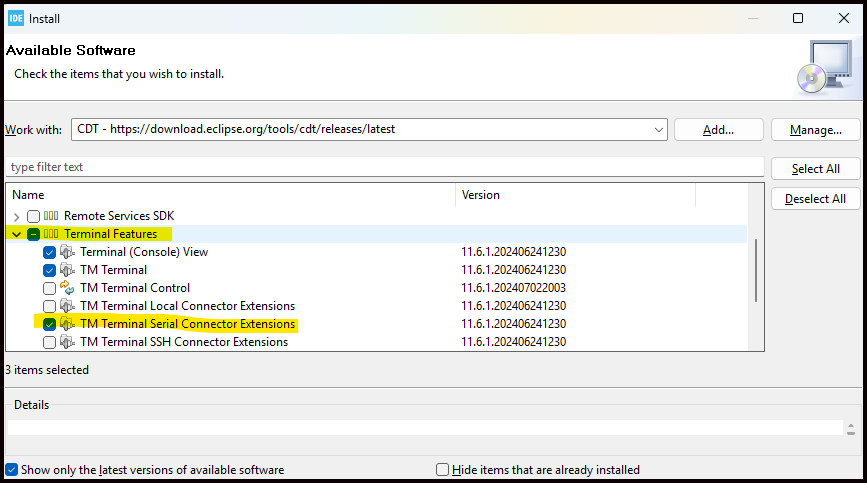Check the Remote Services SDK checkbox
The width and height of the screenshot is (867, 483).
coord(33,216)
